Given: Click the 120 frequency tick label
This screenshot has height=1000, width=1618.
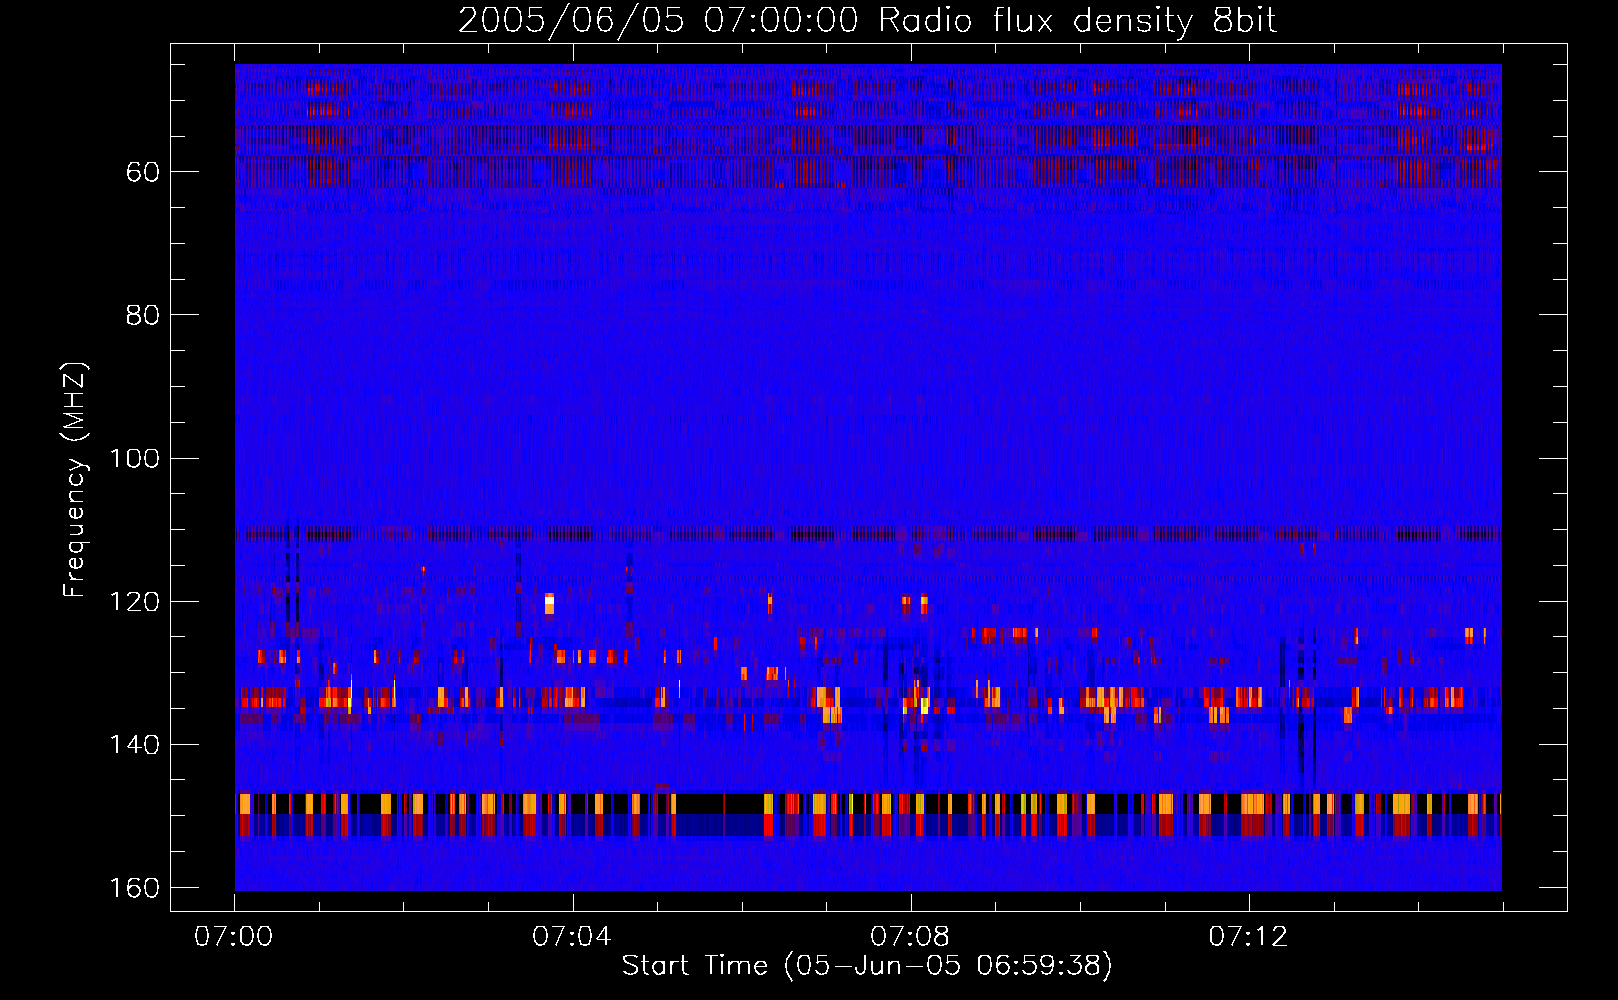Looking at the screenshot, I should (135, 601).
